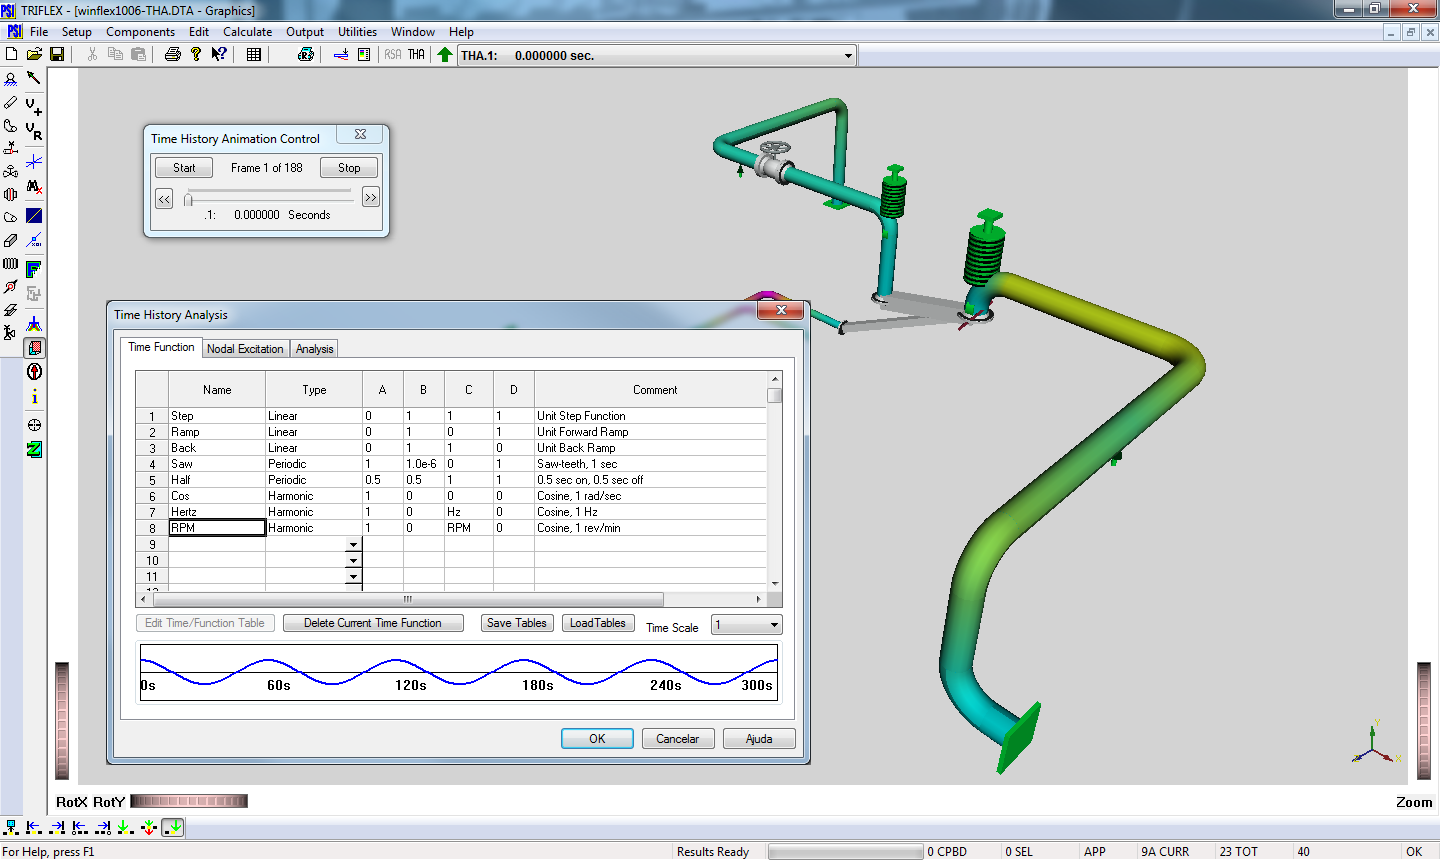Click Delete Current Time Function button
This screenshot has height=860, width=1440.
tap(373, 623)
